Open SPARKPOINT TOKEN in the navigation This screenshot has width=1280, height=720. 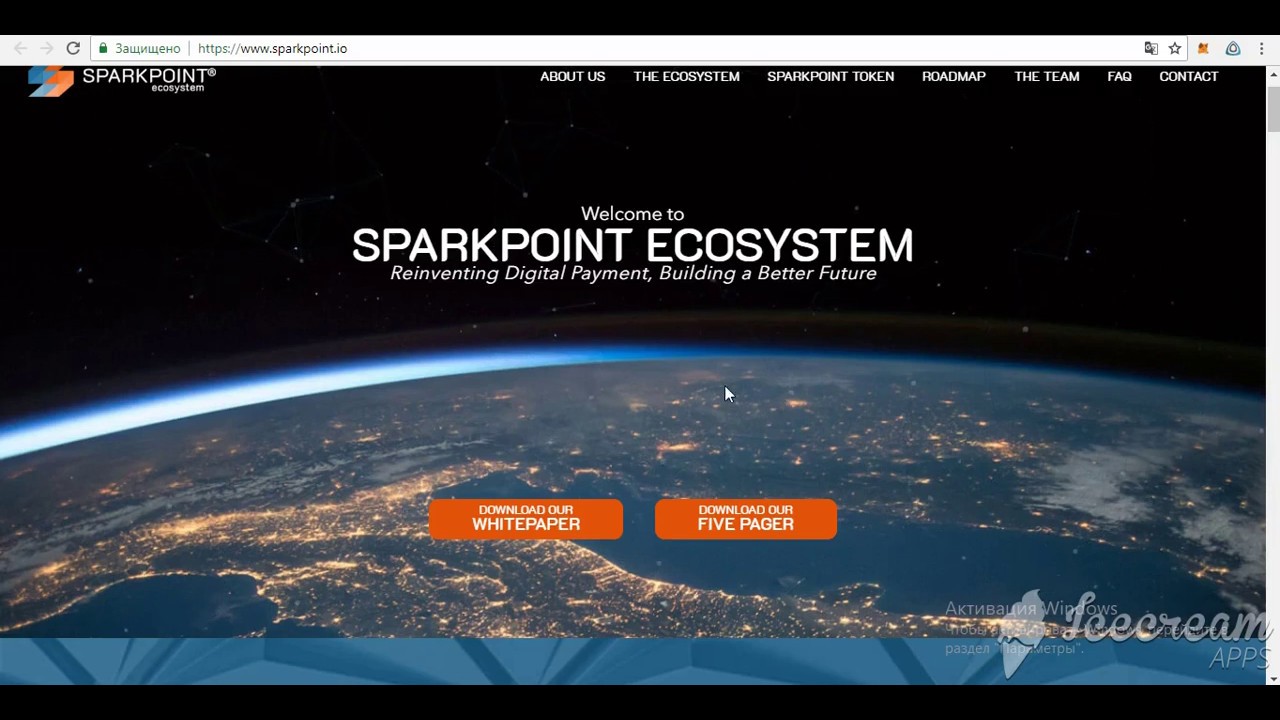click(831, 76)
